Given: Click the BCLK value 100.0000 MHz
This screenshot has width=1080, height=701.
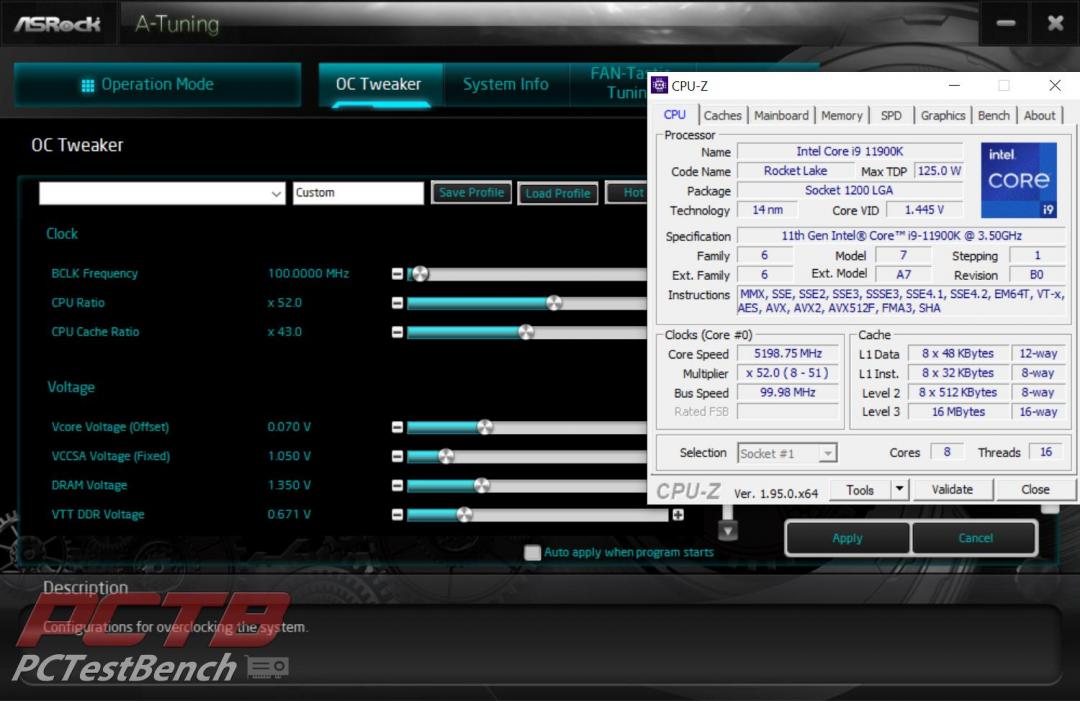Looking at the screenshot, I should 308,273.
